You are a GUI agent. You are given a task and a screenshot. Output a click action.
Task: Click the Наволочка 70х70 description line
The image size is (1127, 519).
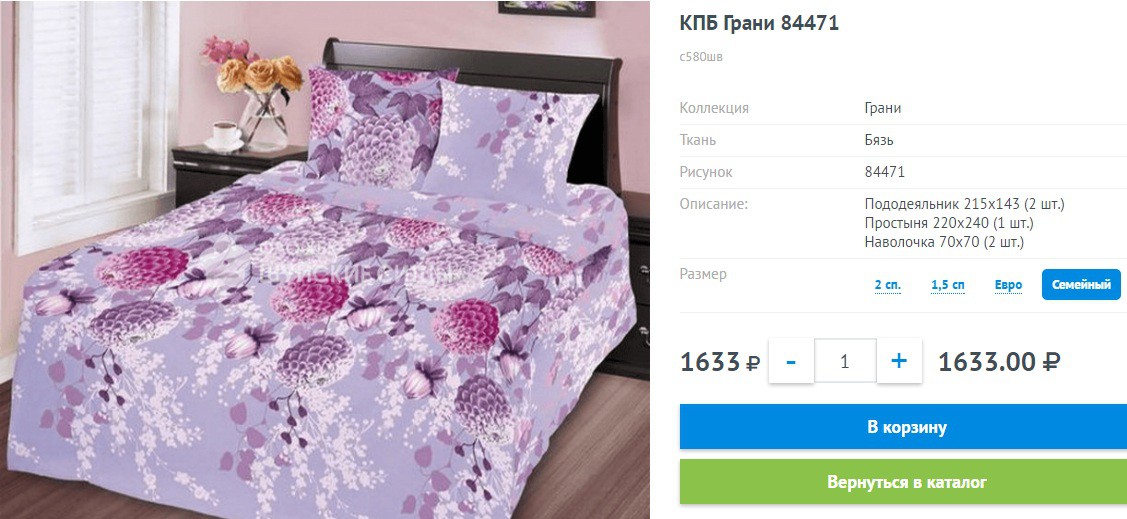pos(944,242)
